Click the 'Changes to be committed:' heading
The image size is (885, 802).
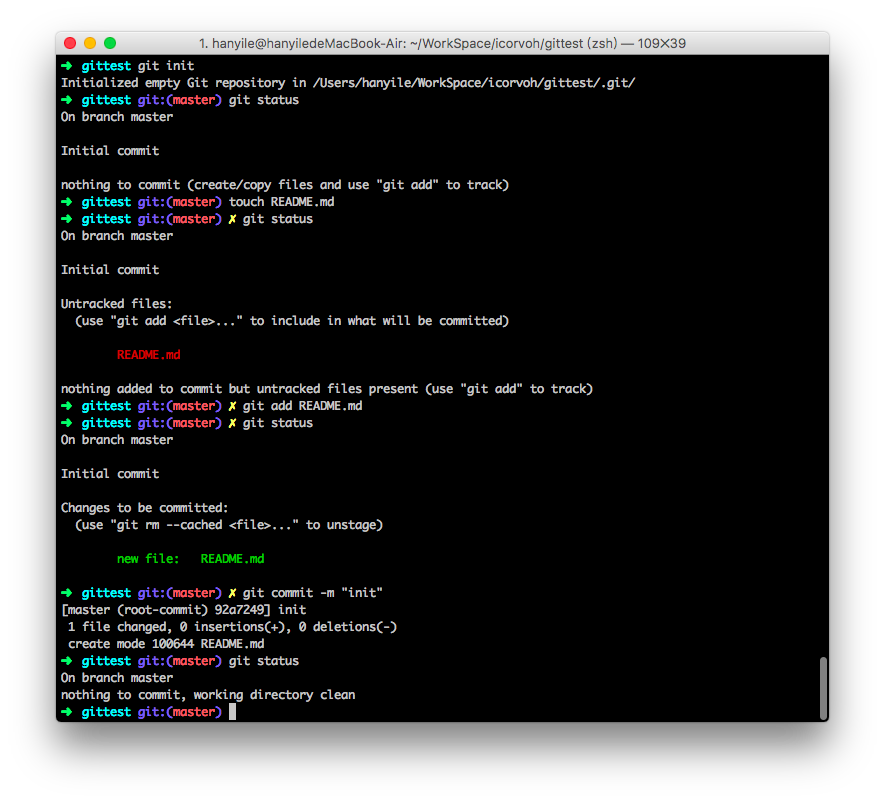pos(144,508)
